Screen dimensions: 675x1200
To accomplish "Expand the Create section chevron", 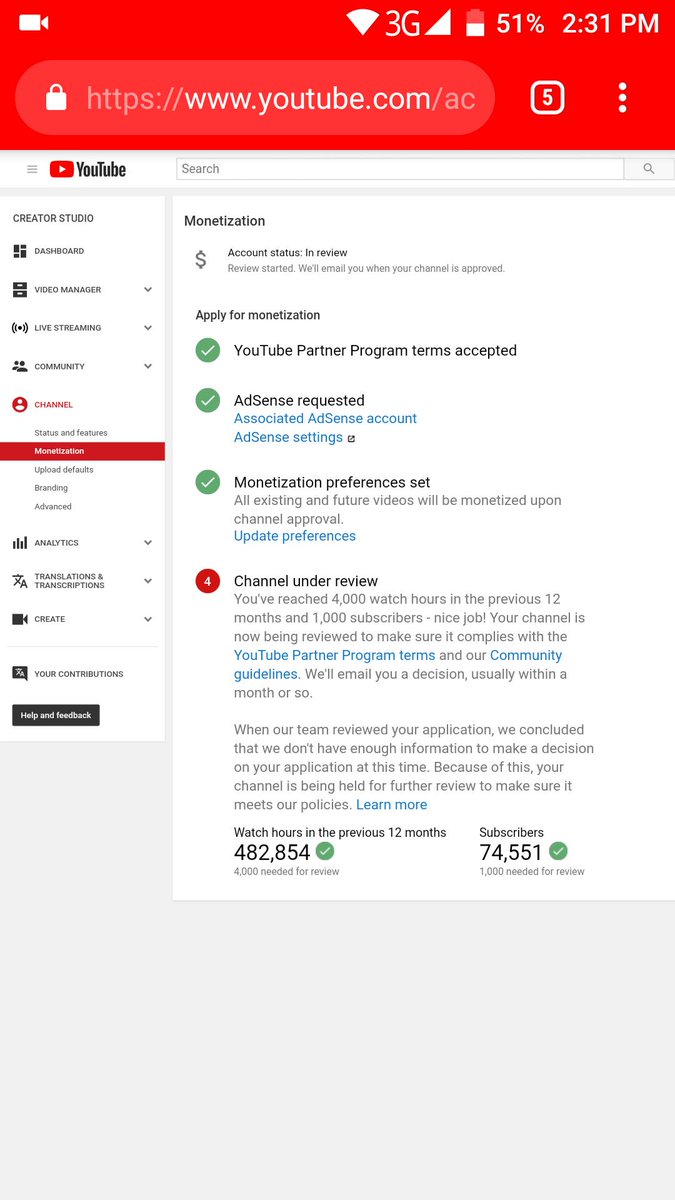I will pyautogui.click(x=148, y=619).
